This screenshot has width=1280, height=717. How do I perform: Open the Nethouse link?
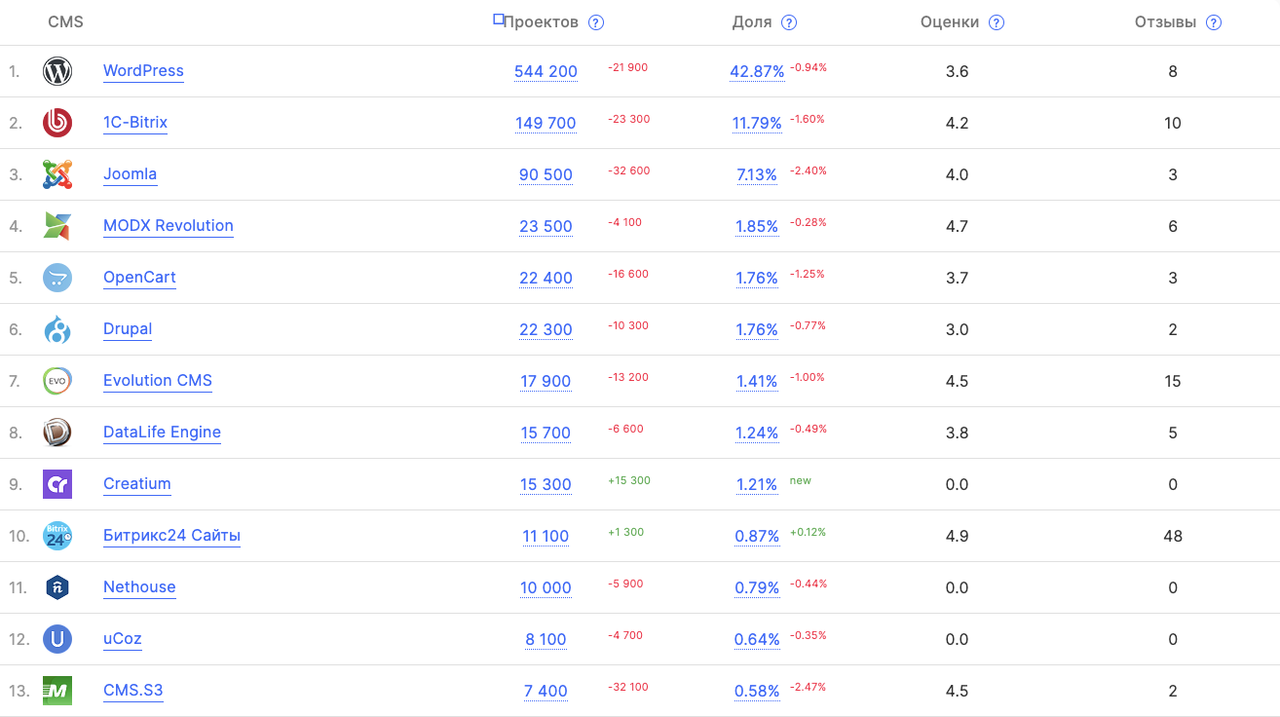[139, 587]
